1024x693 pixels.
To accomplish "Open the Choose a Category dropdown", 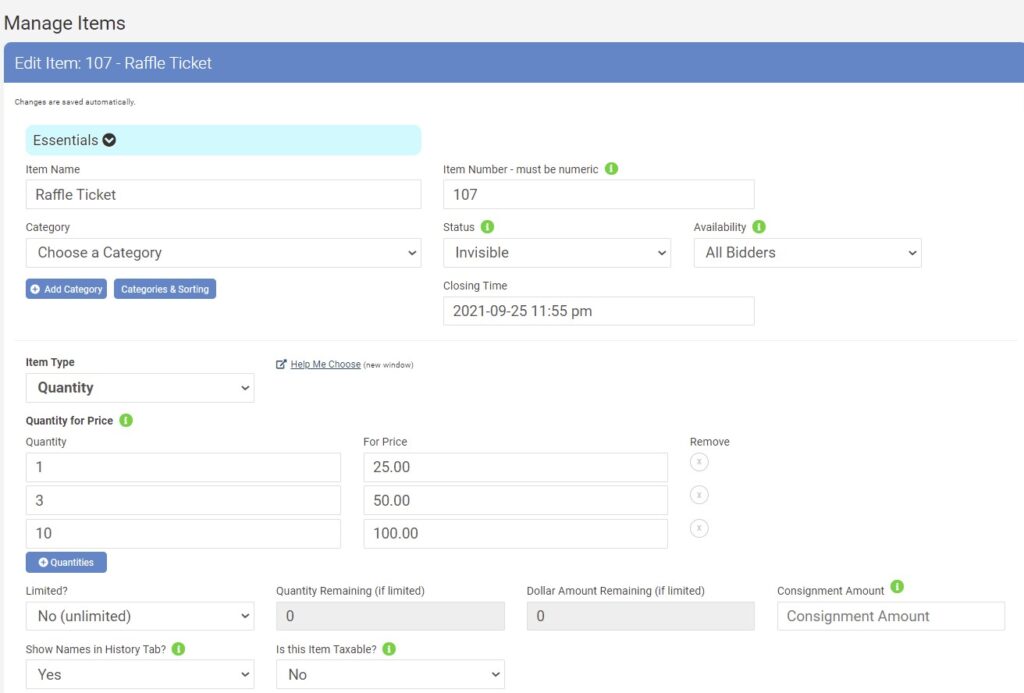I will tap(223, 253).
